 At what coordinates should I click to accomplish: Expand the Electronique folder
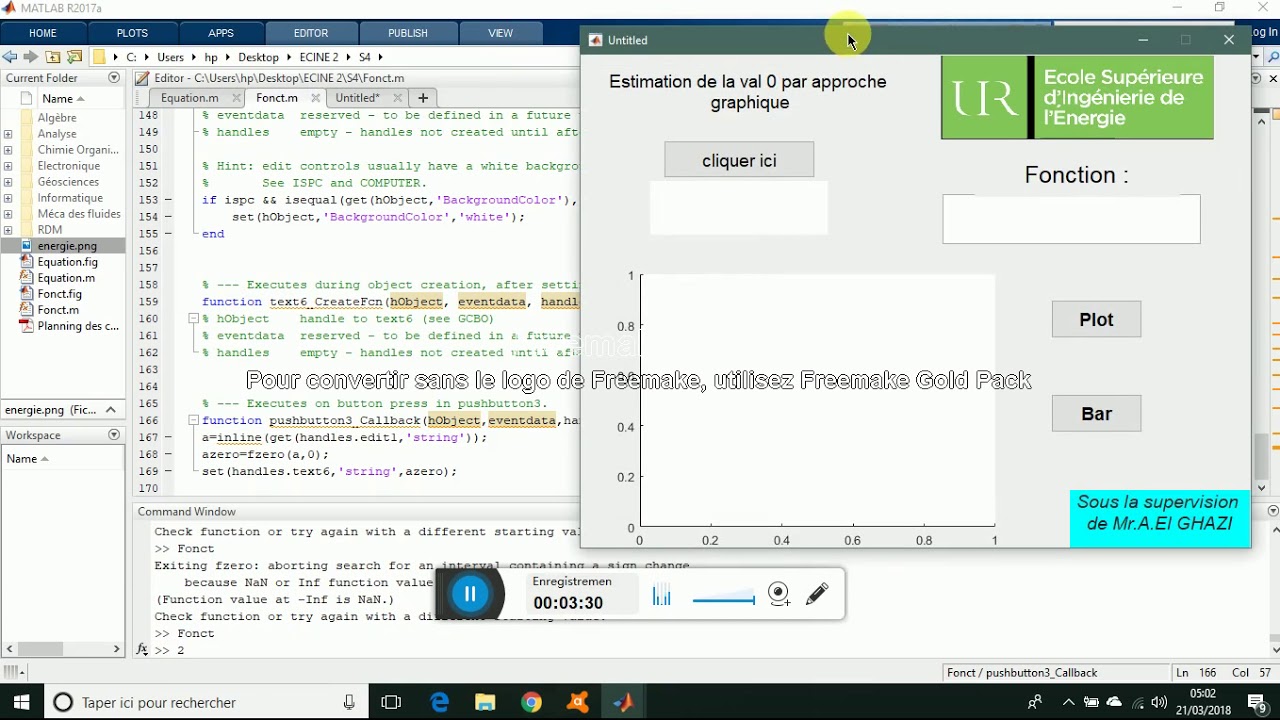(8, 166)
